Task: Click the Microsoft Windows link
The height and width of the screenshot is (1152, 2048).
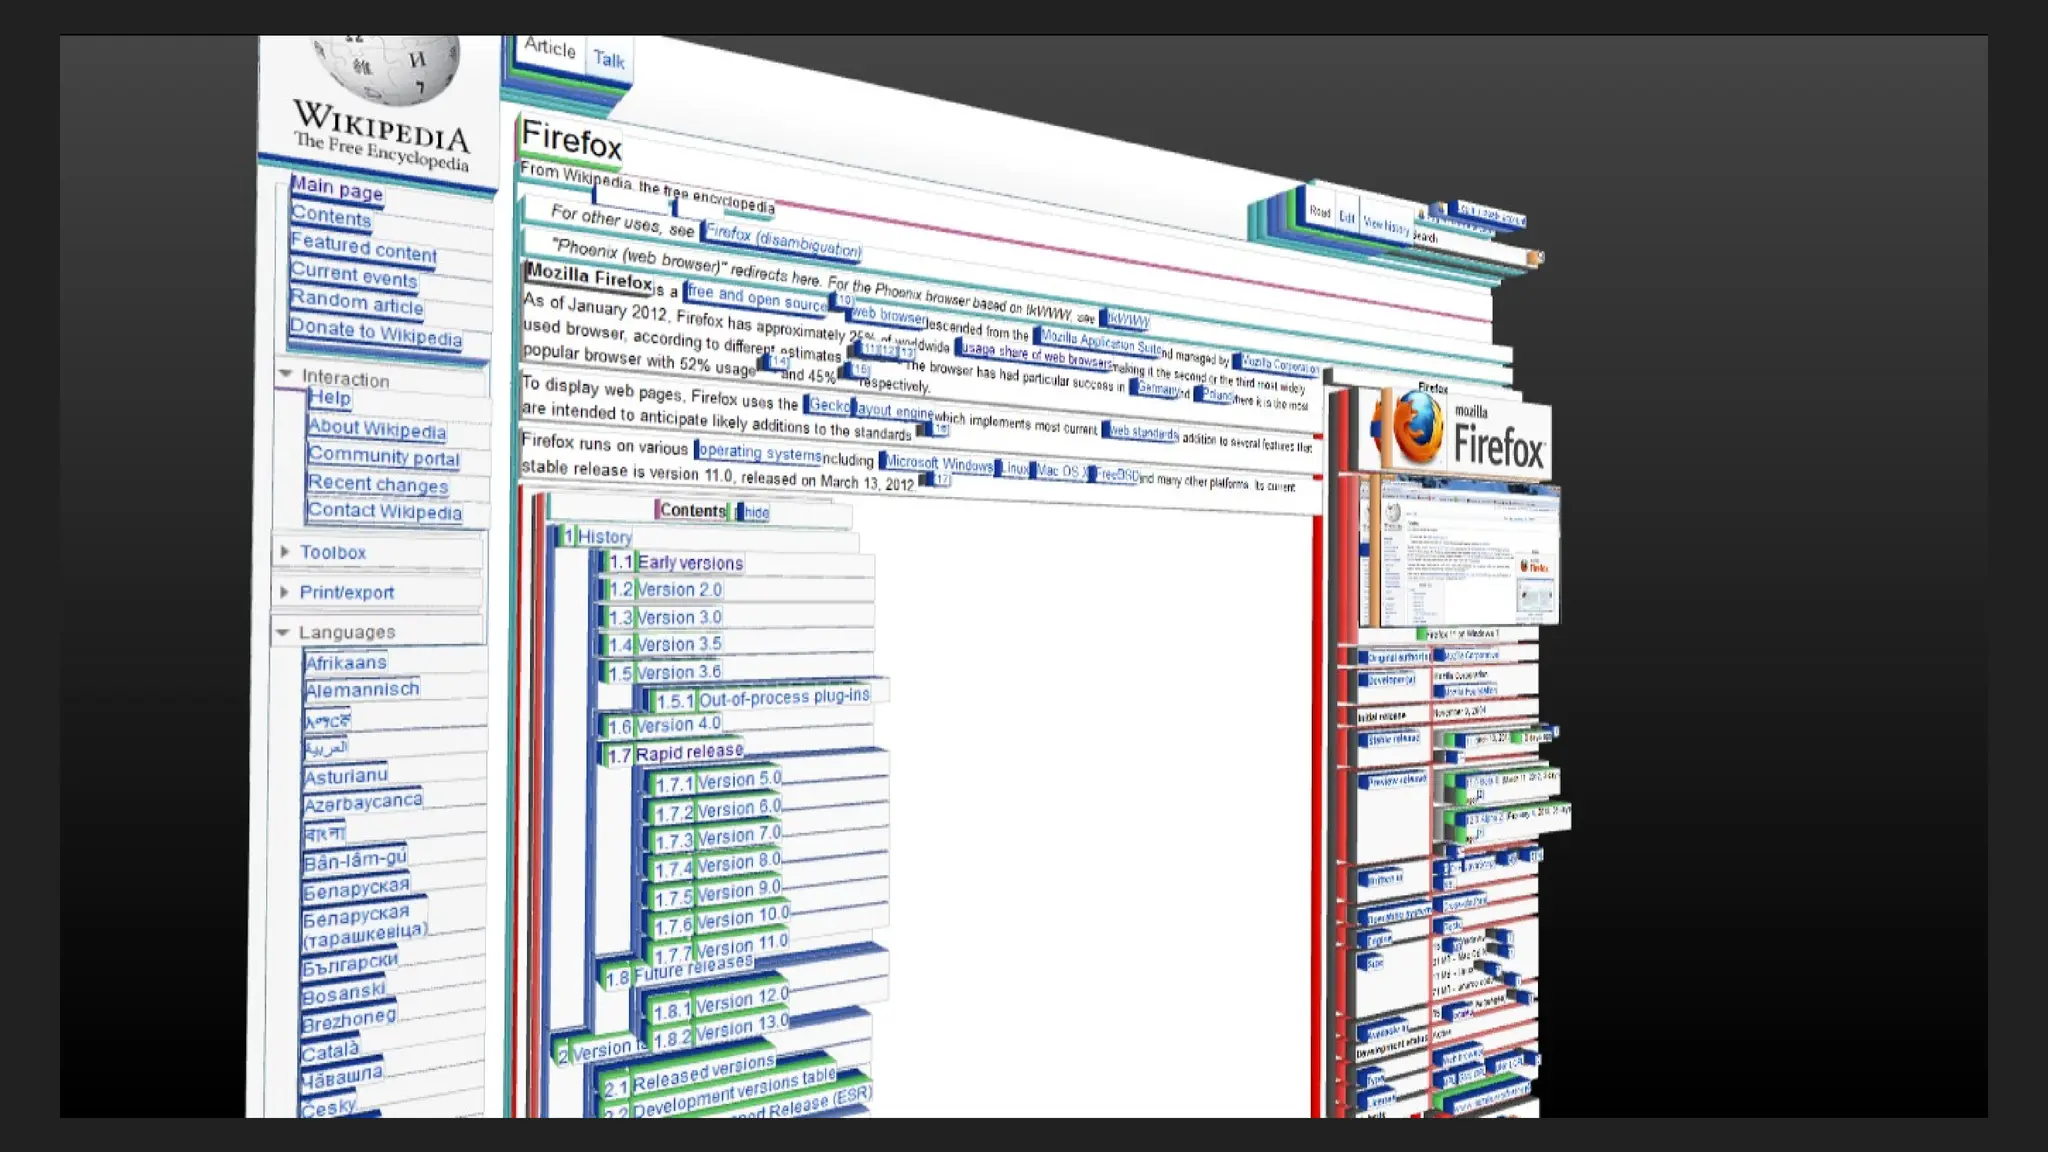Action: [938, 464]
